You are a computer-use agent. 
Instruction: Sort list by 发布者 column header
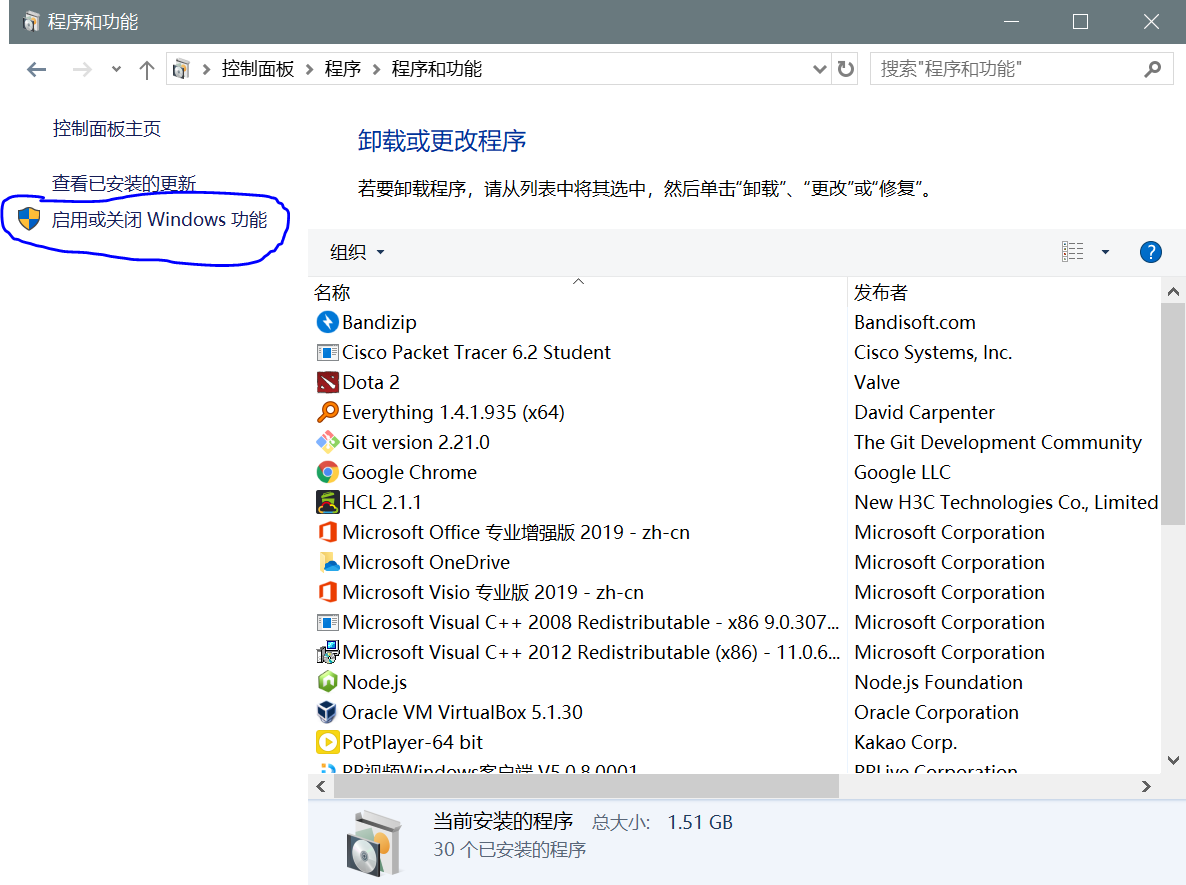881,293
